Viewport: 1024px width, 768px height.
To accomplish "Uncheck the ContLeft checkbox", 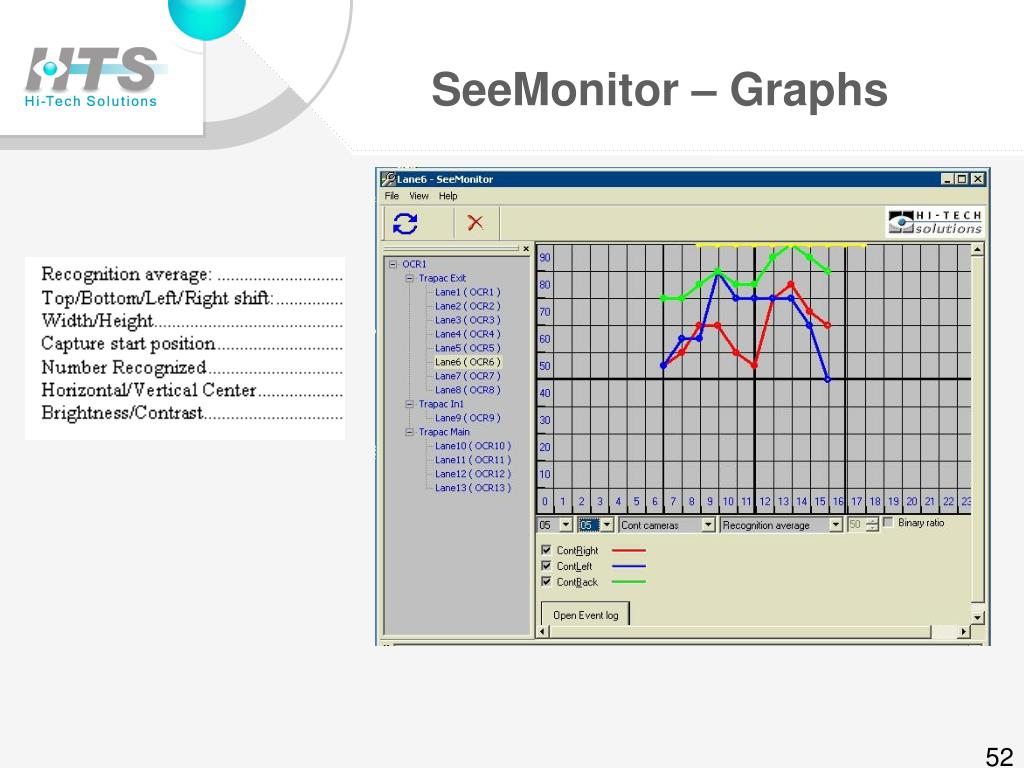I will tap(547, 566).
